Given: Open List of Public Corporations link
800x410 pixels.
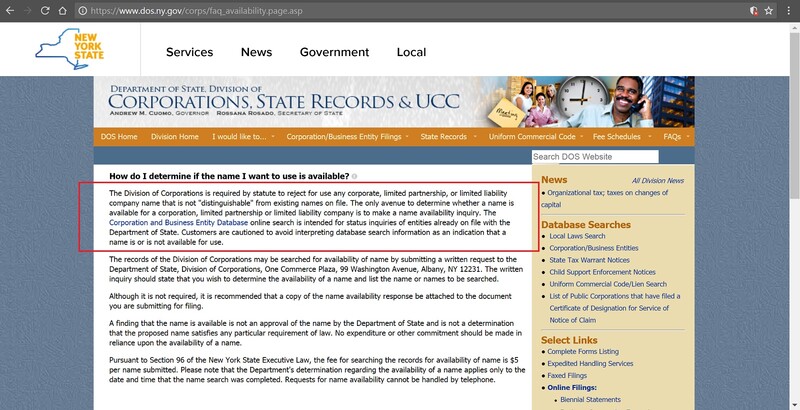Looking at the screenshot, I should point(616,308).
